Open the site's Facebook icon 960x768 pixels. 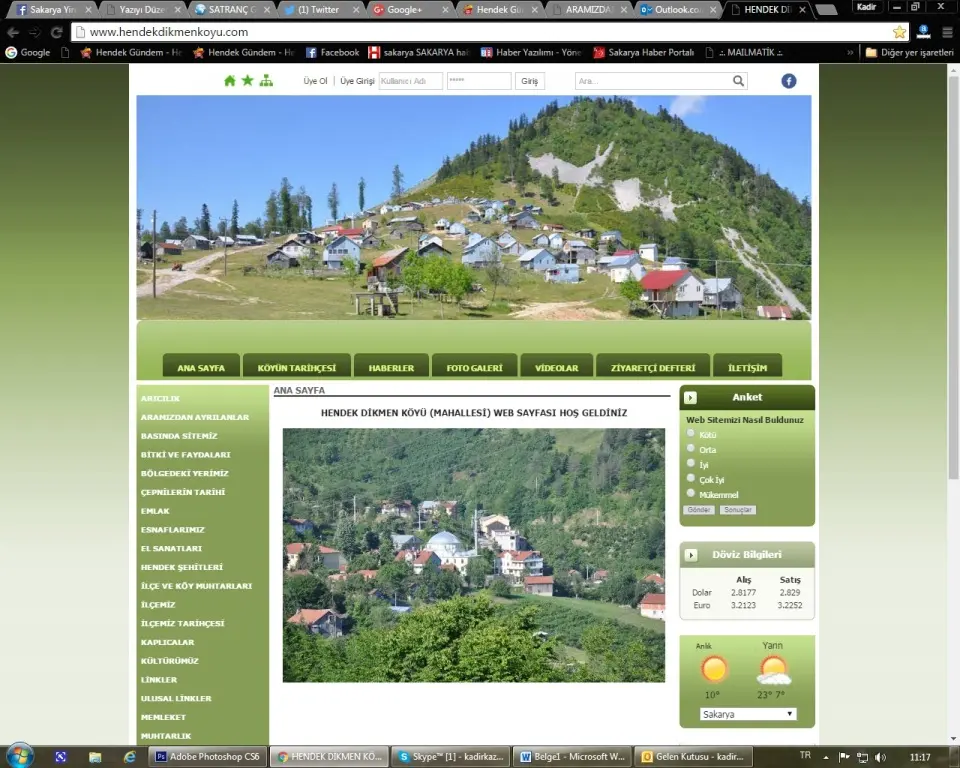click(x=789, y=81)
